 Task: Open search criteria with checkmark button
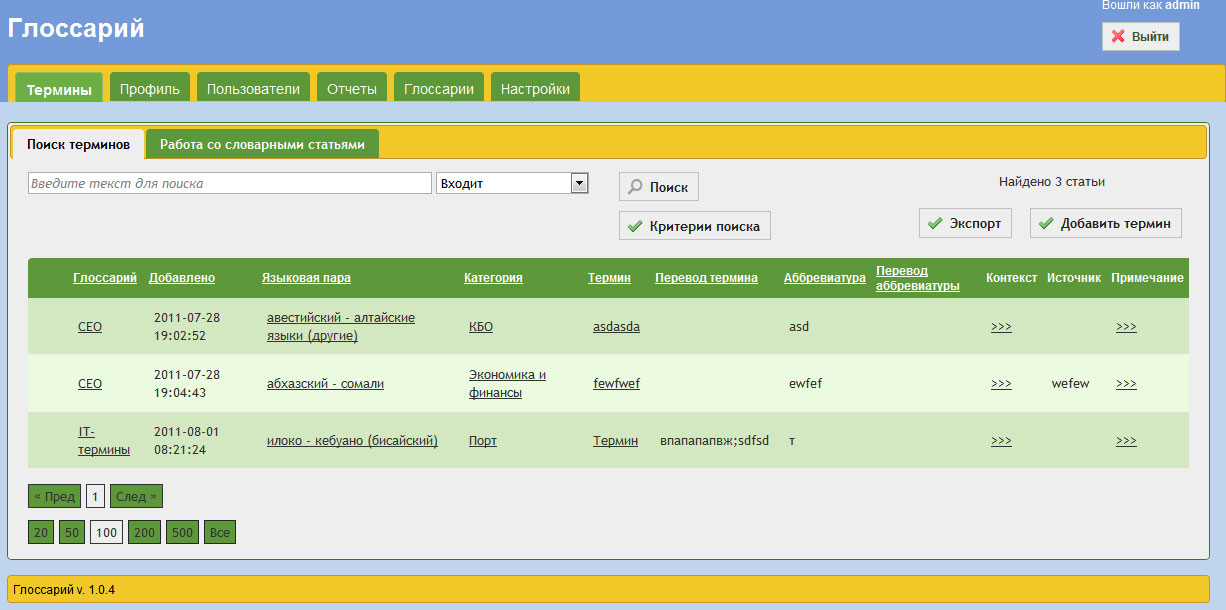coord(694,226)
